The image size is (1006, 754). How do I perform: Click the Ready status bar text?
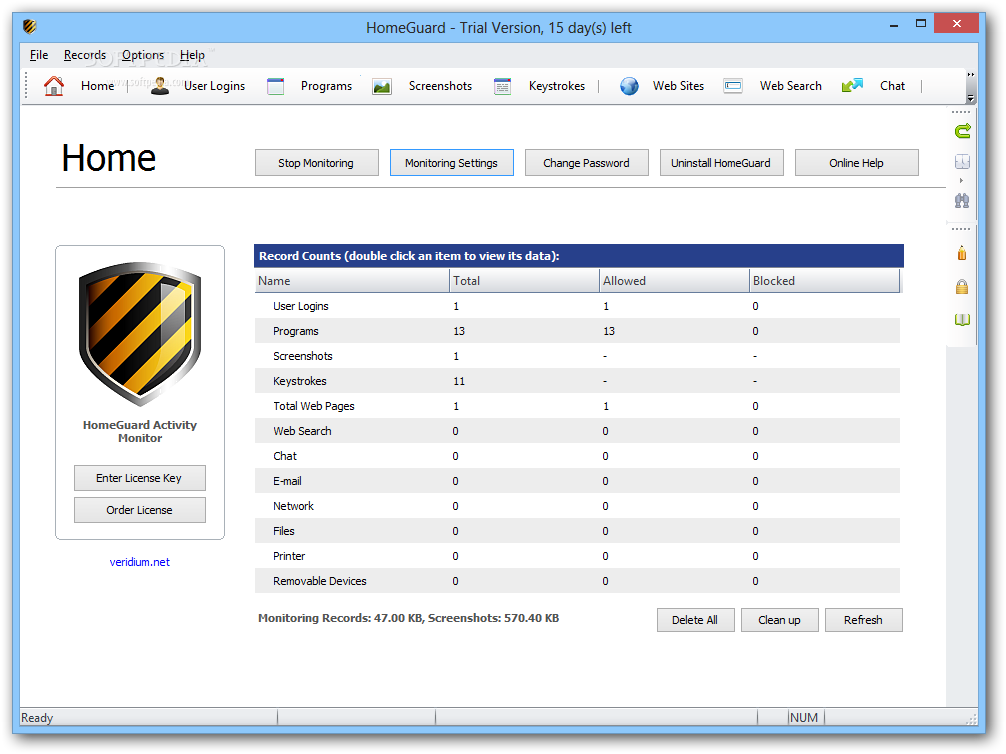pyautogui.click(x=37, y=717)
